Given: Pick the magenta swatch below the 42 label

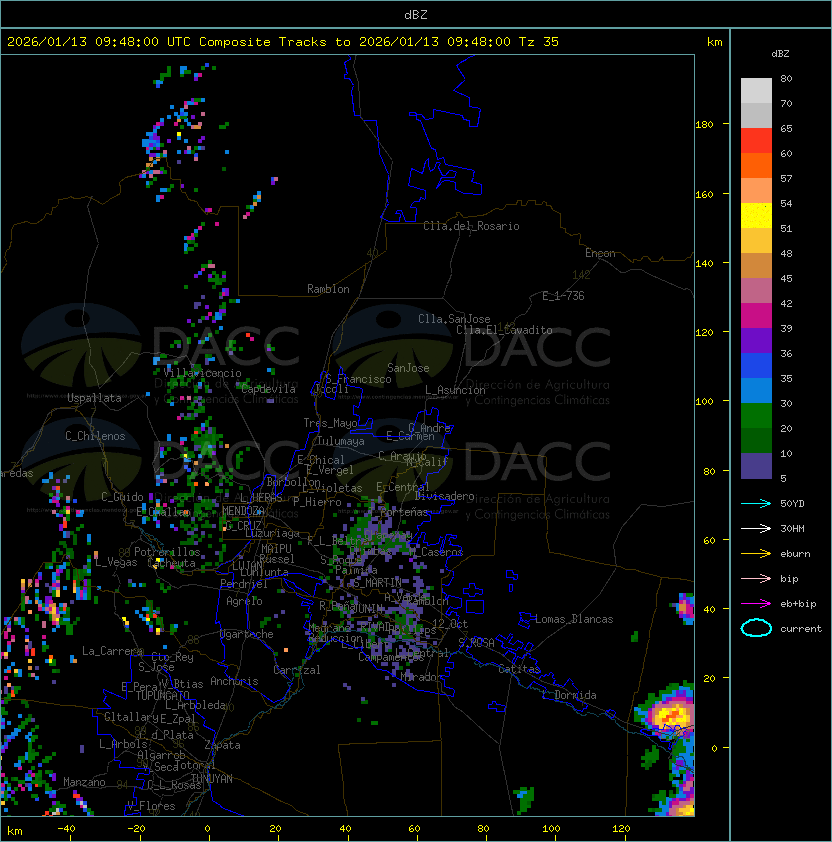Looking at the screenshot, I should click(756, 315).
